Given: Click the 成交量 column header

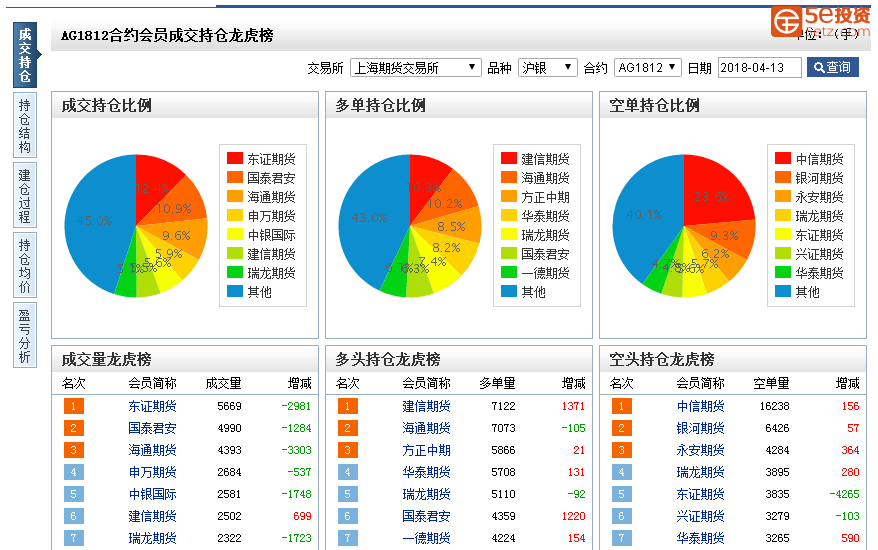Looking at the screenshot, I should pos(223,384).
